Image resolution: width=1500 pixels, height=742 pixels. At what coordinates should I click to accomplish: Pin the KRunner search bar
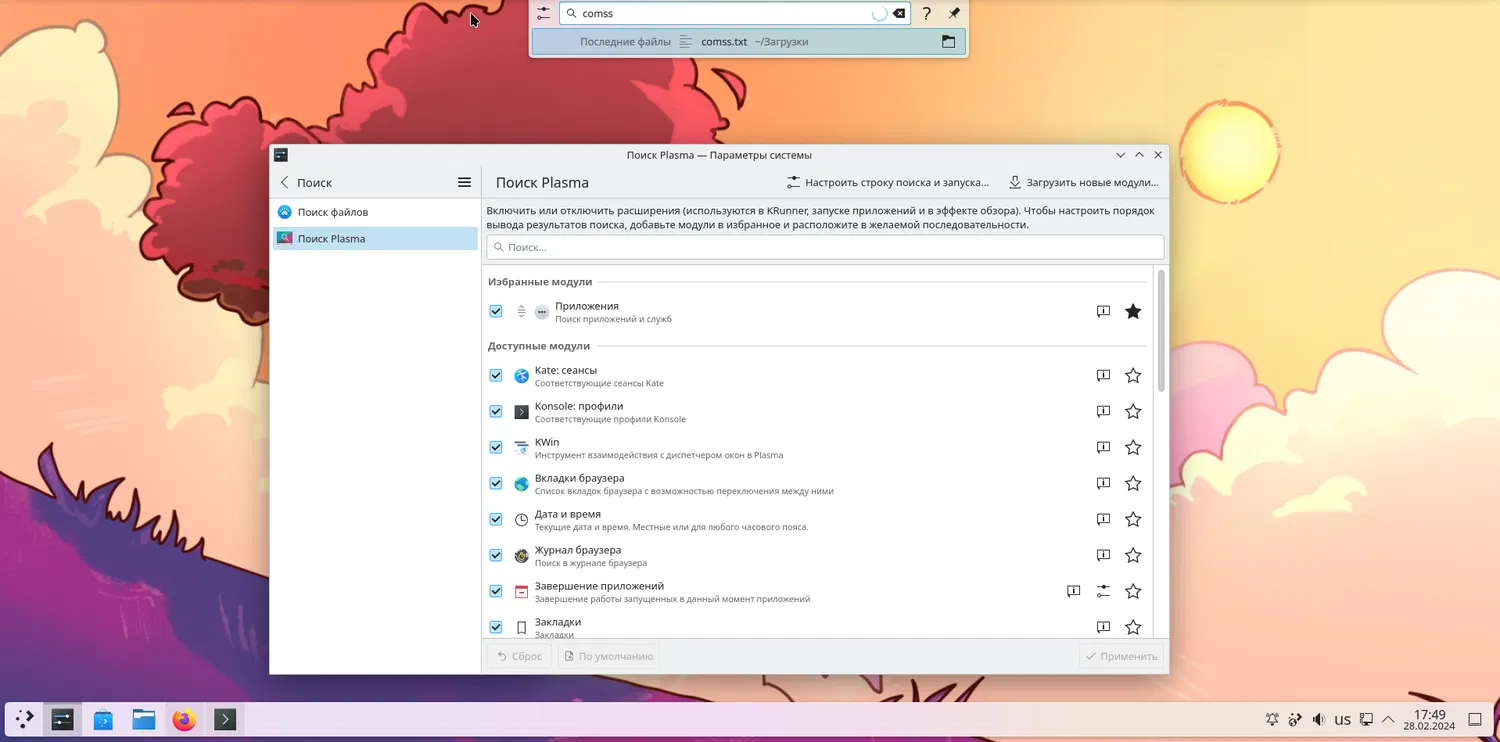pyautogui.click(x=954, y=14)
